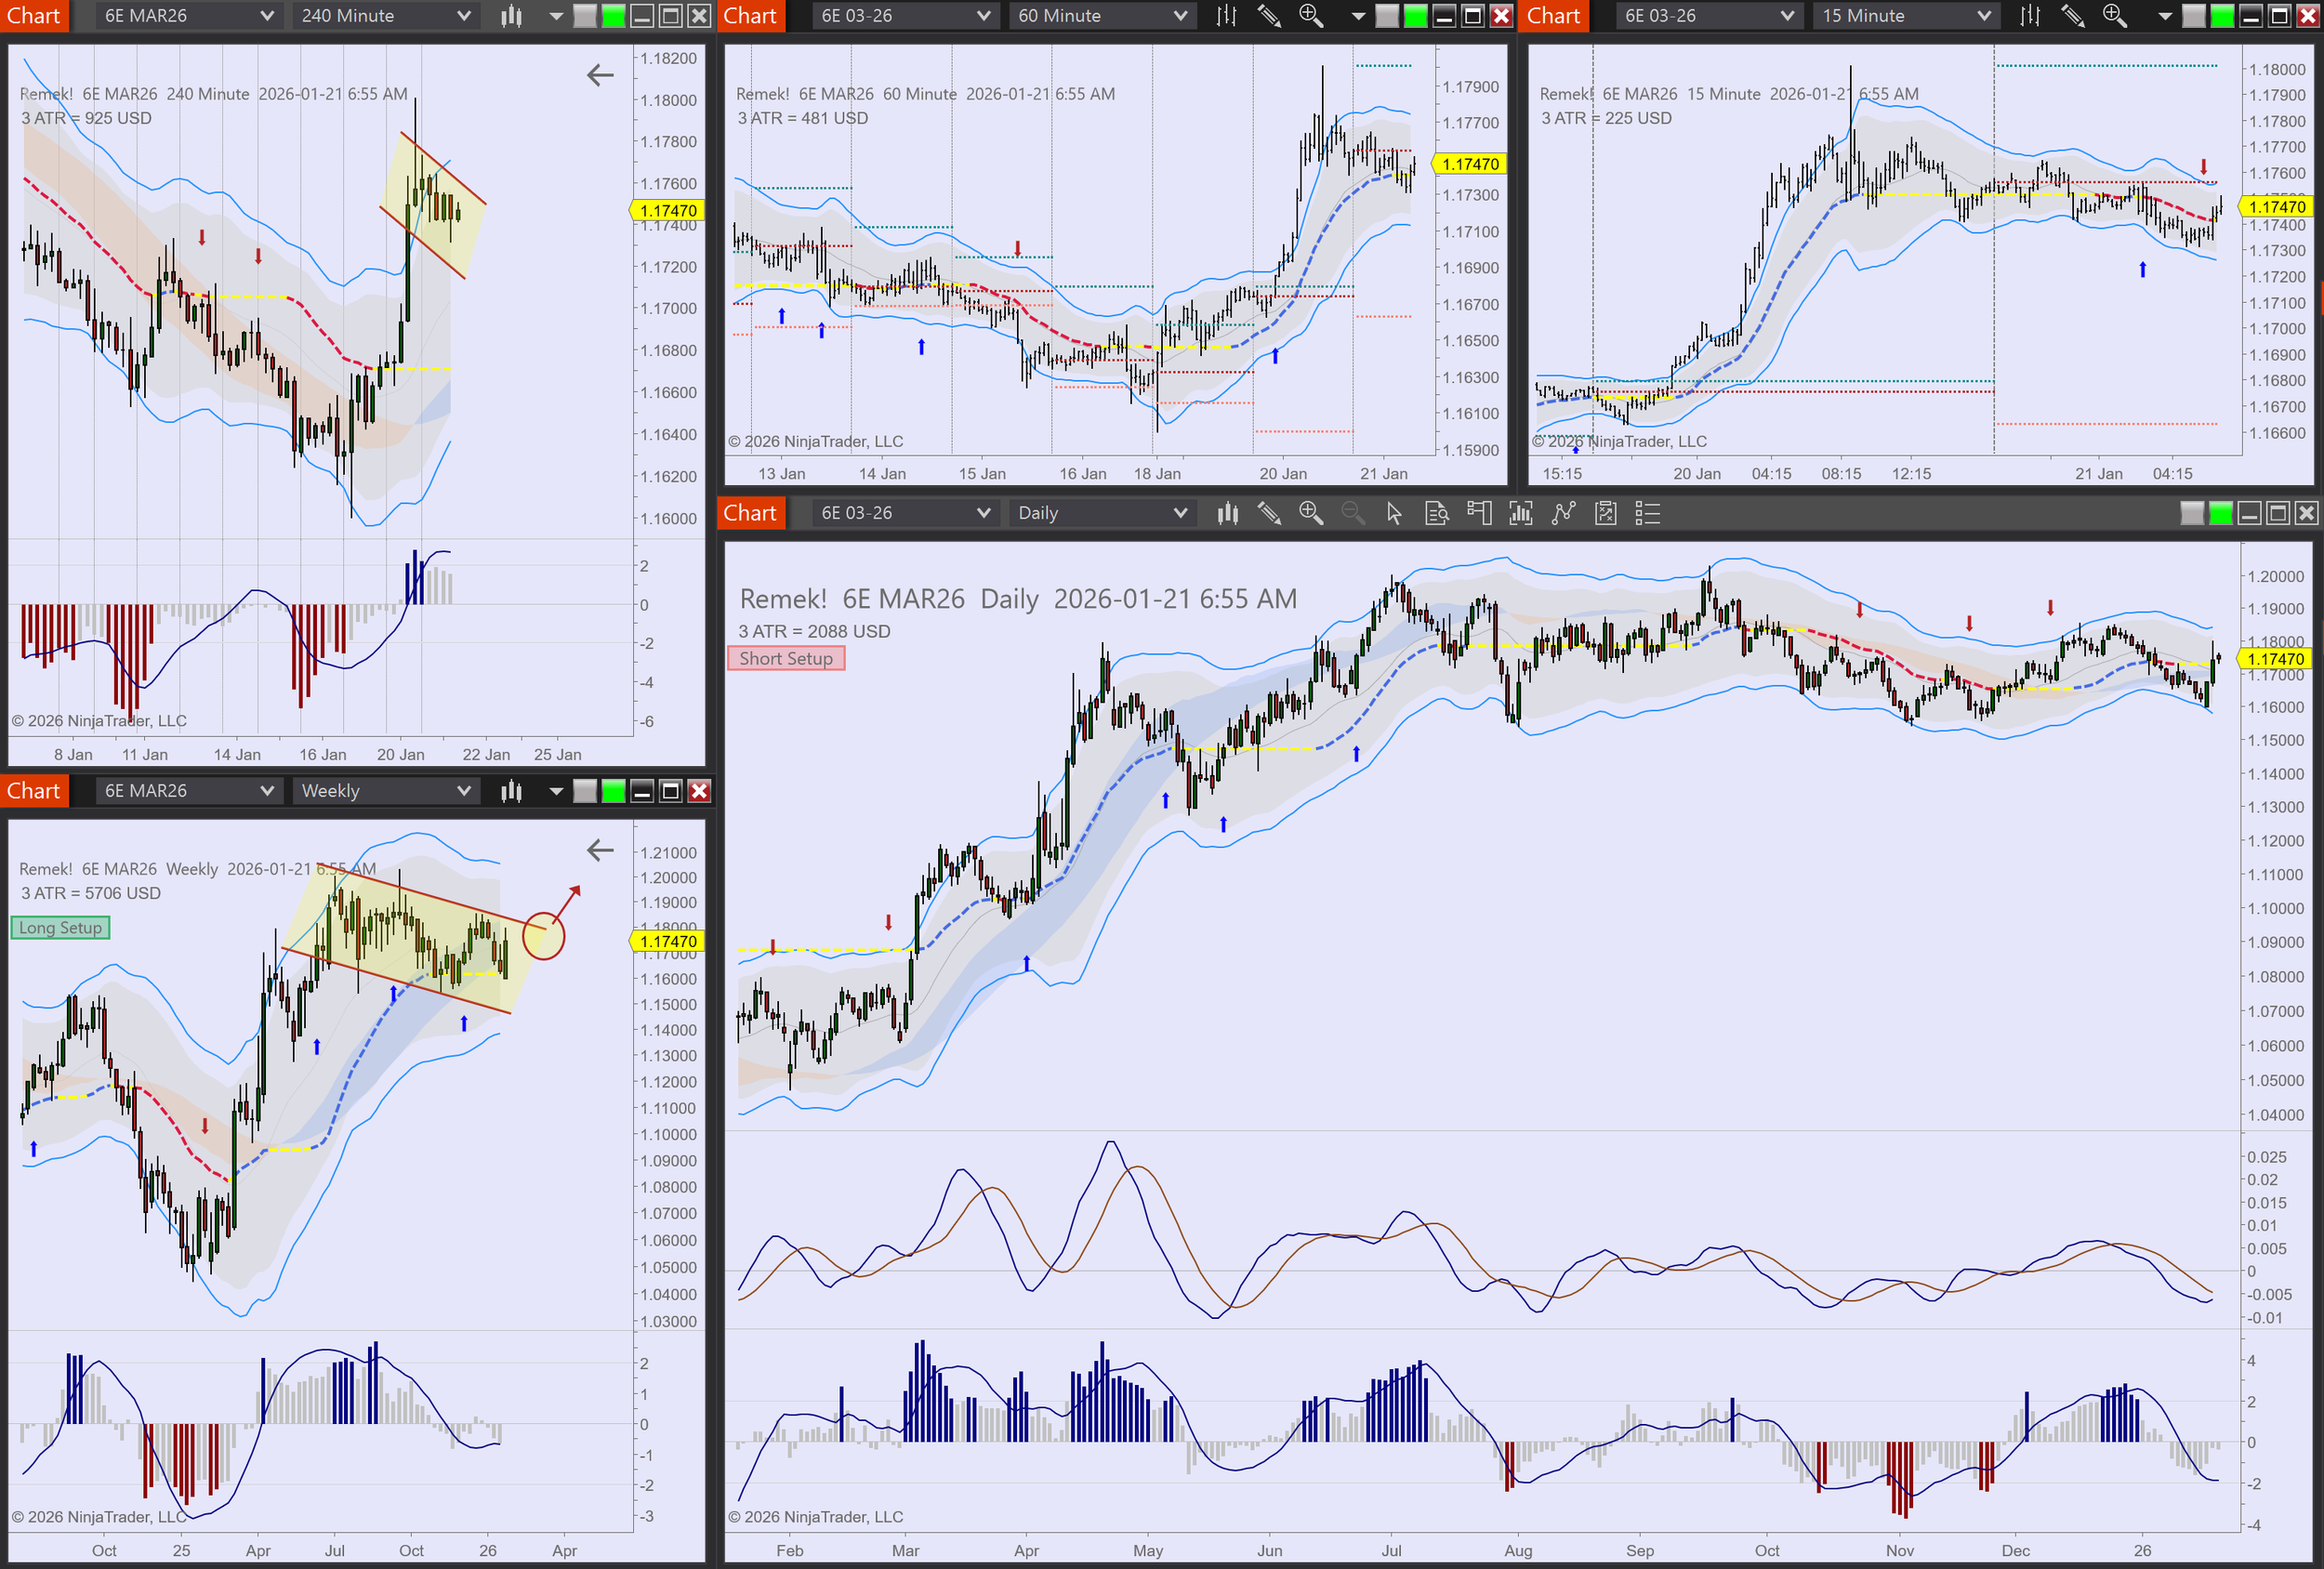Toggle green link button in Weekly chart
The image size is (2324, 1569).
point(613,791)
